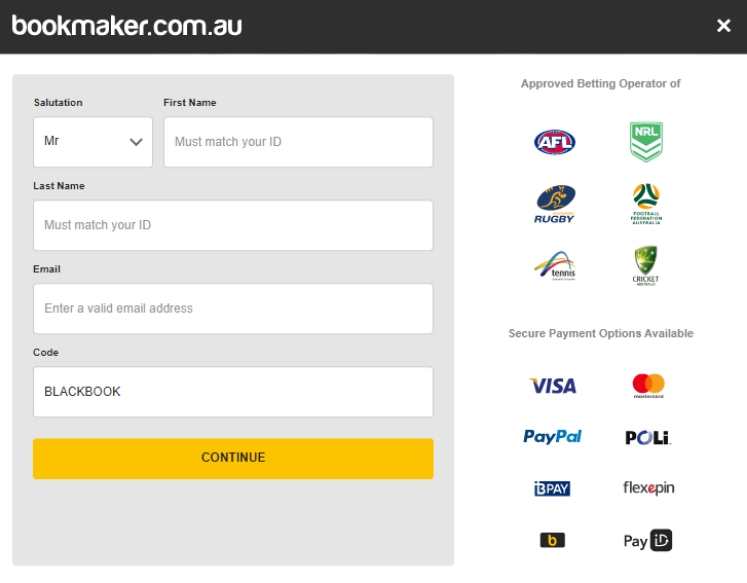
Task: Click the Mastercard payment icon
Action: [x=648, y=385]
